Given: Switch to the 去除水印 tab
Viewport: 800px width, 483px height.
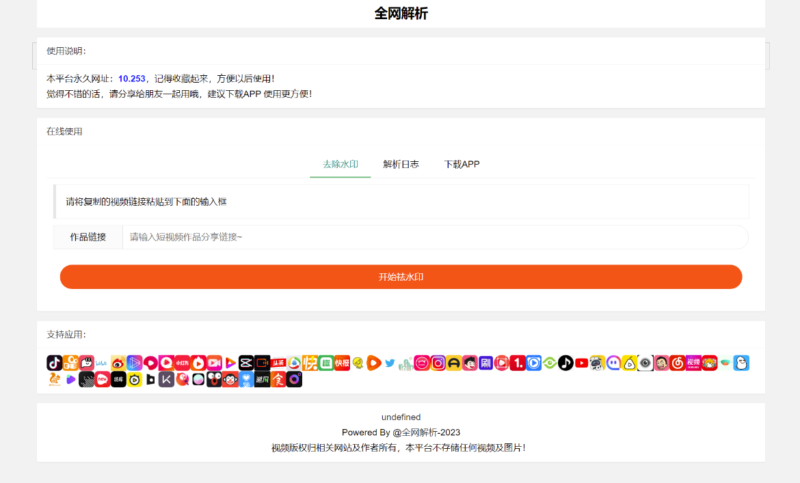Looking at the screenshot, I should [340, 164].
